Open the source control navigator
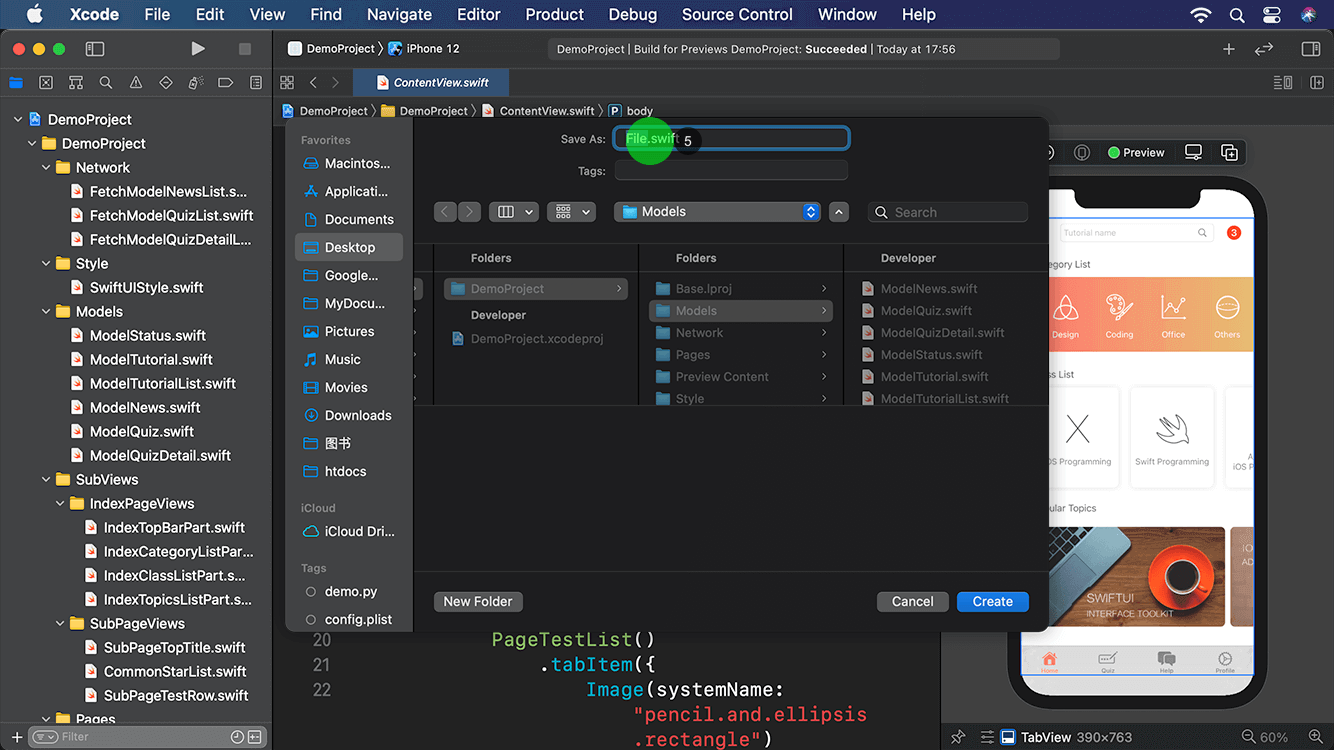Image resolution: width=1334 pixels, height=750 pixels. coord(46,83)
